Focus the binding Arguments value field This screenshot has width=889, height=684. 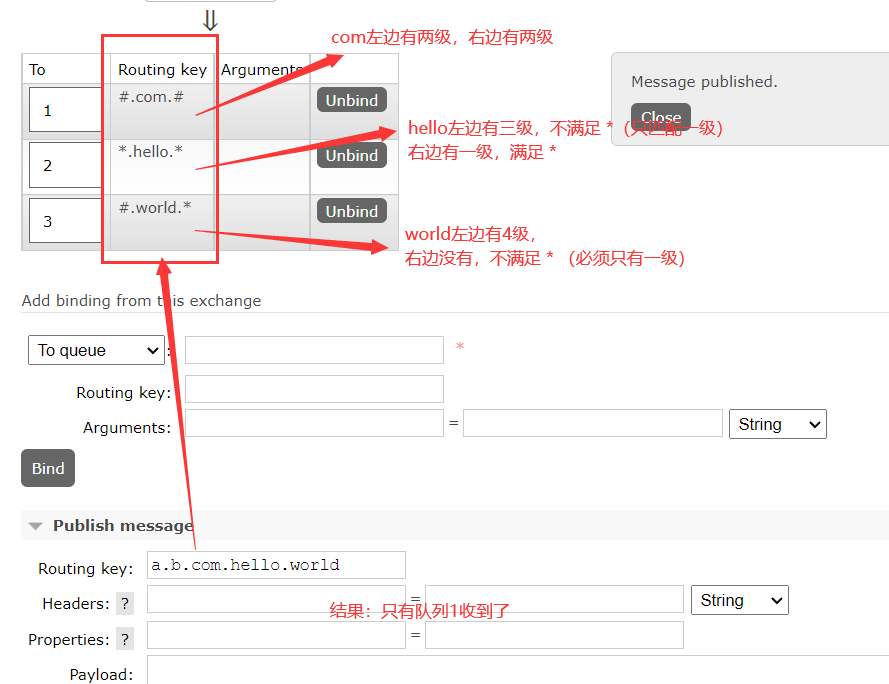pyautogui.click(x=592, y=423)
